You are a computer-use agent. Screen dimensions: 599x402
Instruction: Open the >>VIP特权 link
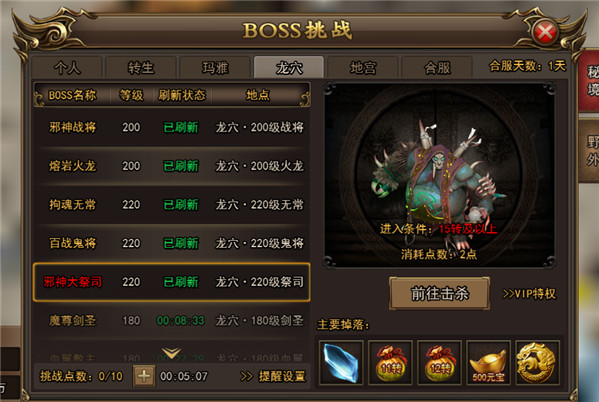(x=529, y=293)
